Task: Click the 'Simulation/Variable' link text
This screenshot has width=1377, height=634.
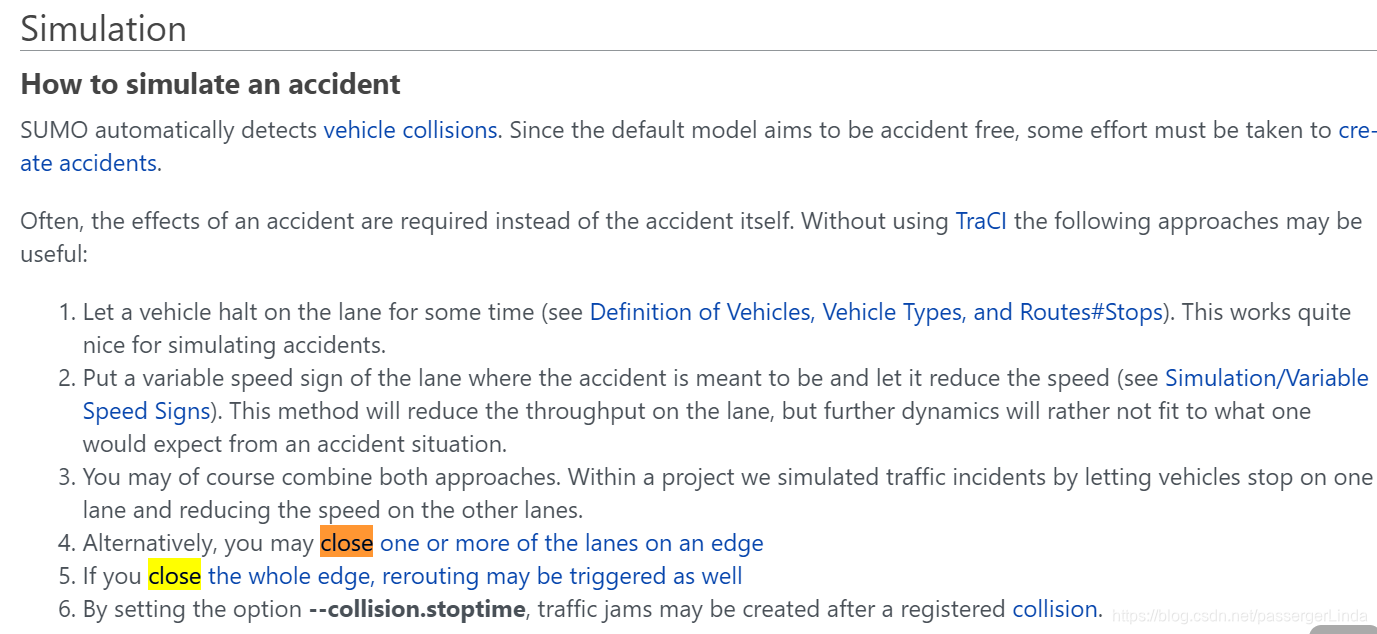Action: [1267, 378]
